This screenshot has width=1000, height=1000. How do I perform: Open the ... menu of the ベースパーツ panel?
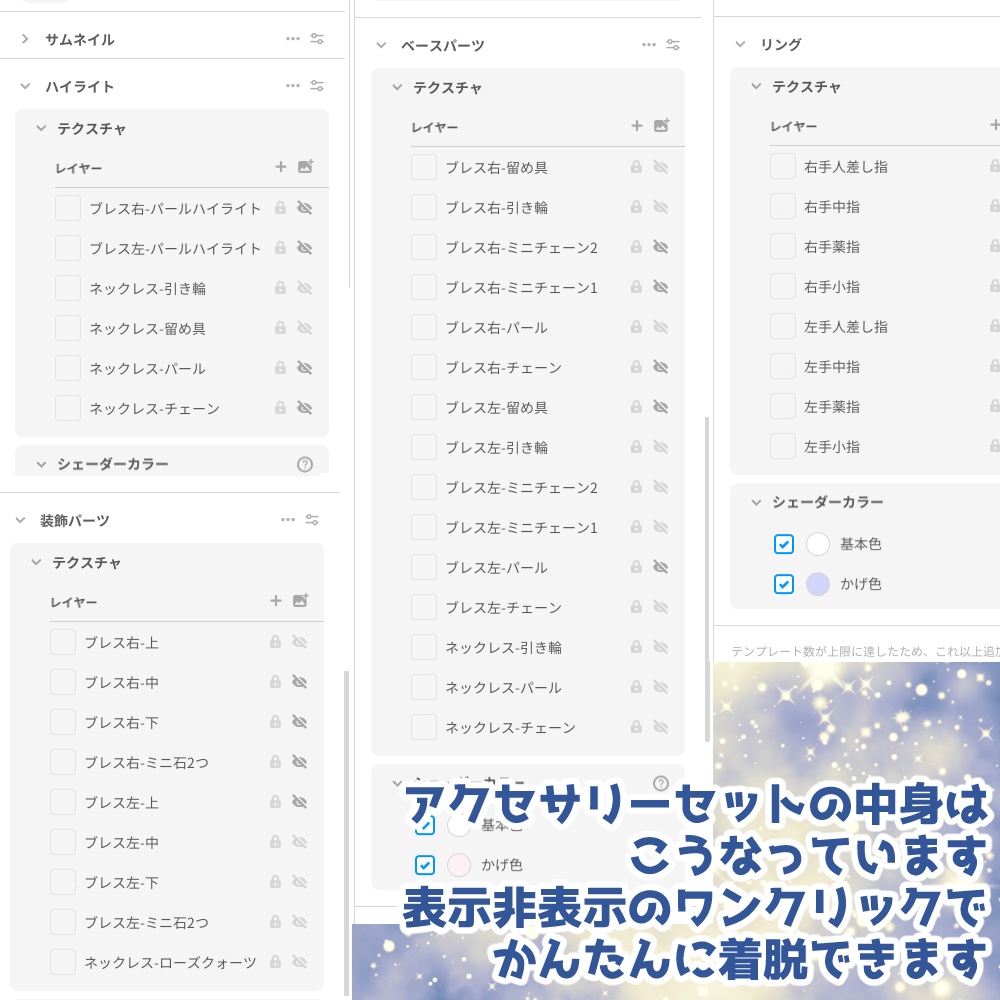649,44
